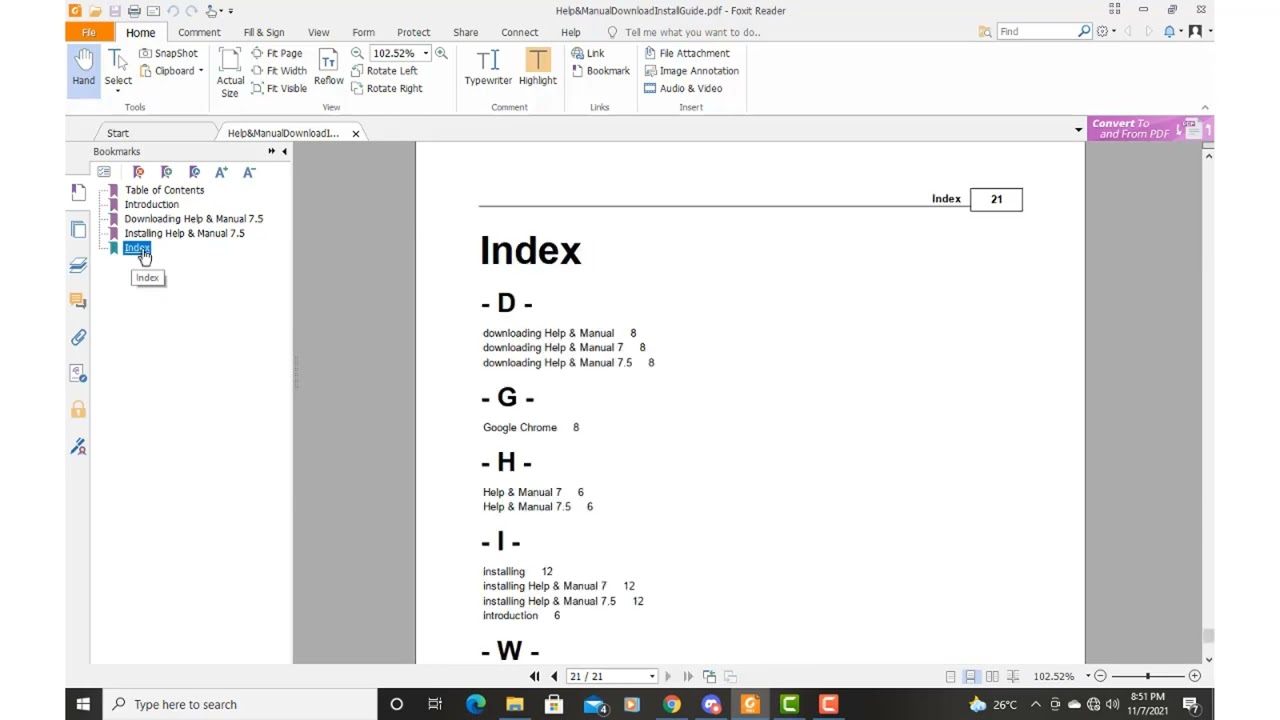The image size is (1280, 720).
Task: Set the view to Actual Size
Action: click(x=230, y=72)
